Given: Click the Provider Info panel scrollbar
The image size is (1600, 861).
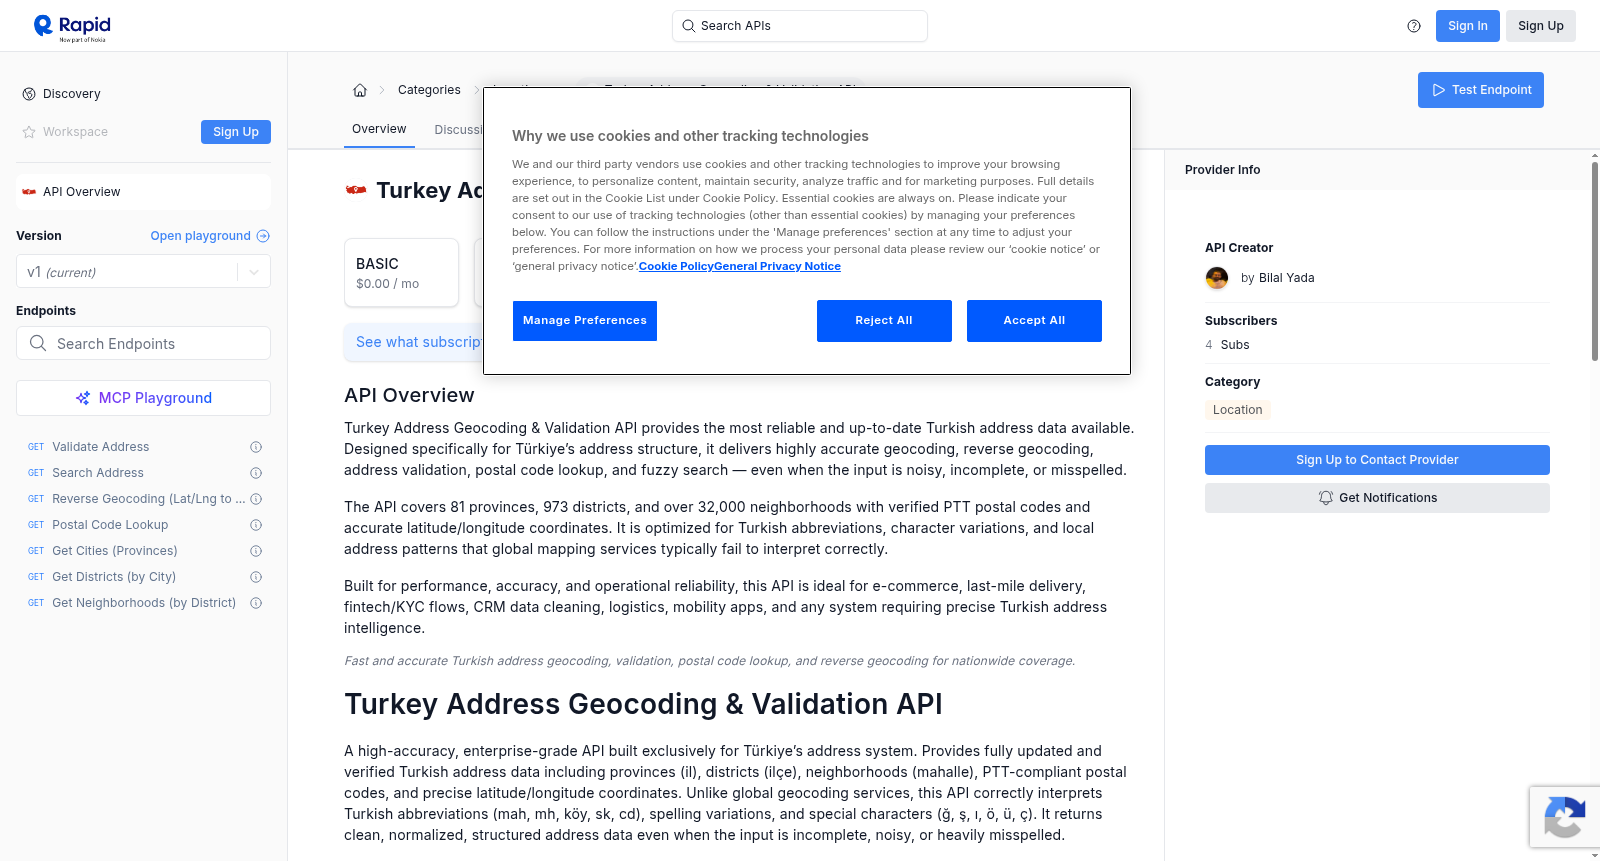Looking at the screenshot, I should pos(1594,260).
